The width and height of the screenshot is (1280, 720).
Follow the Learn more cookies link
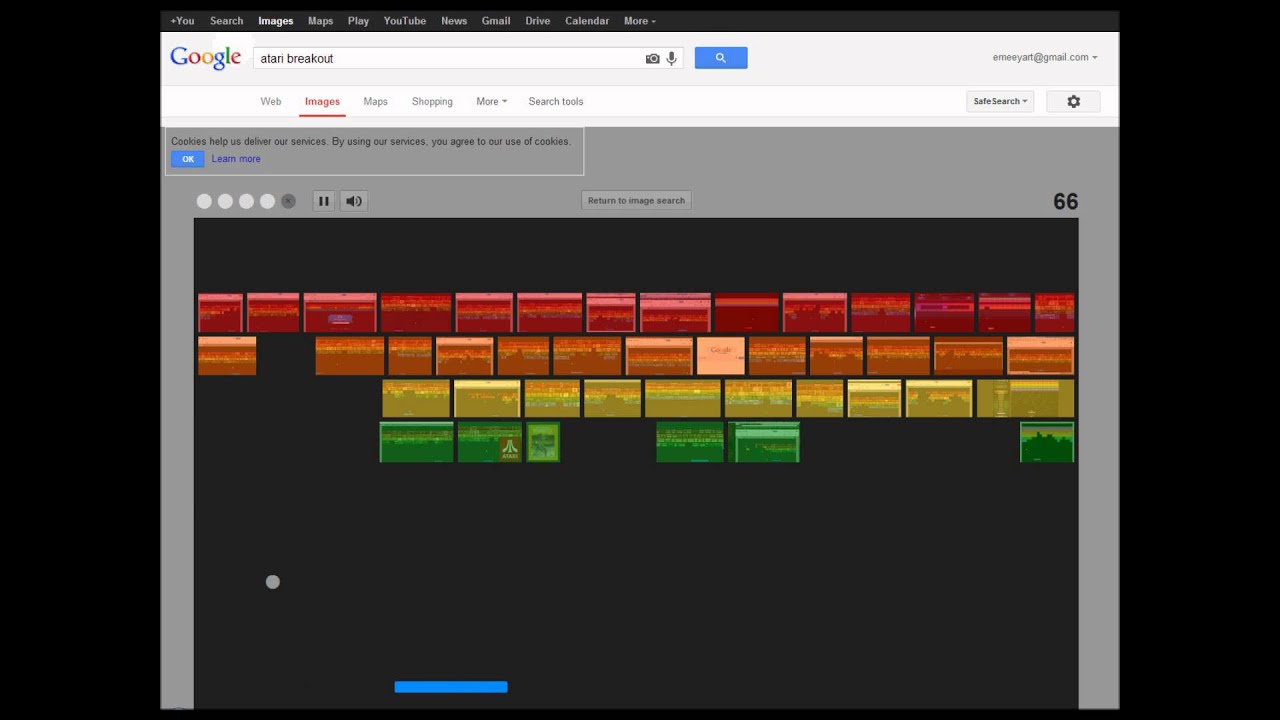(x=236, y=159)
